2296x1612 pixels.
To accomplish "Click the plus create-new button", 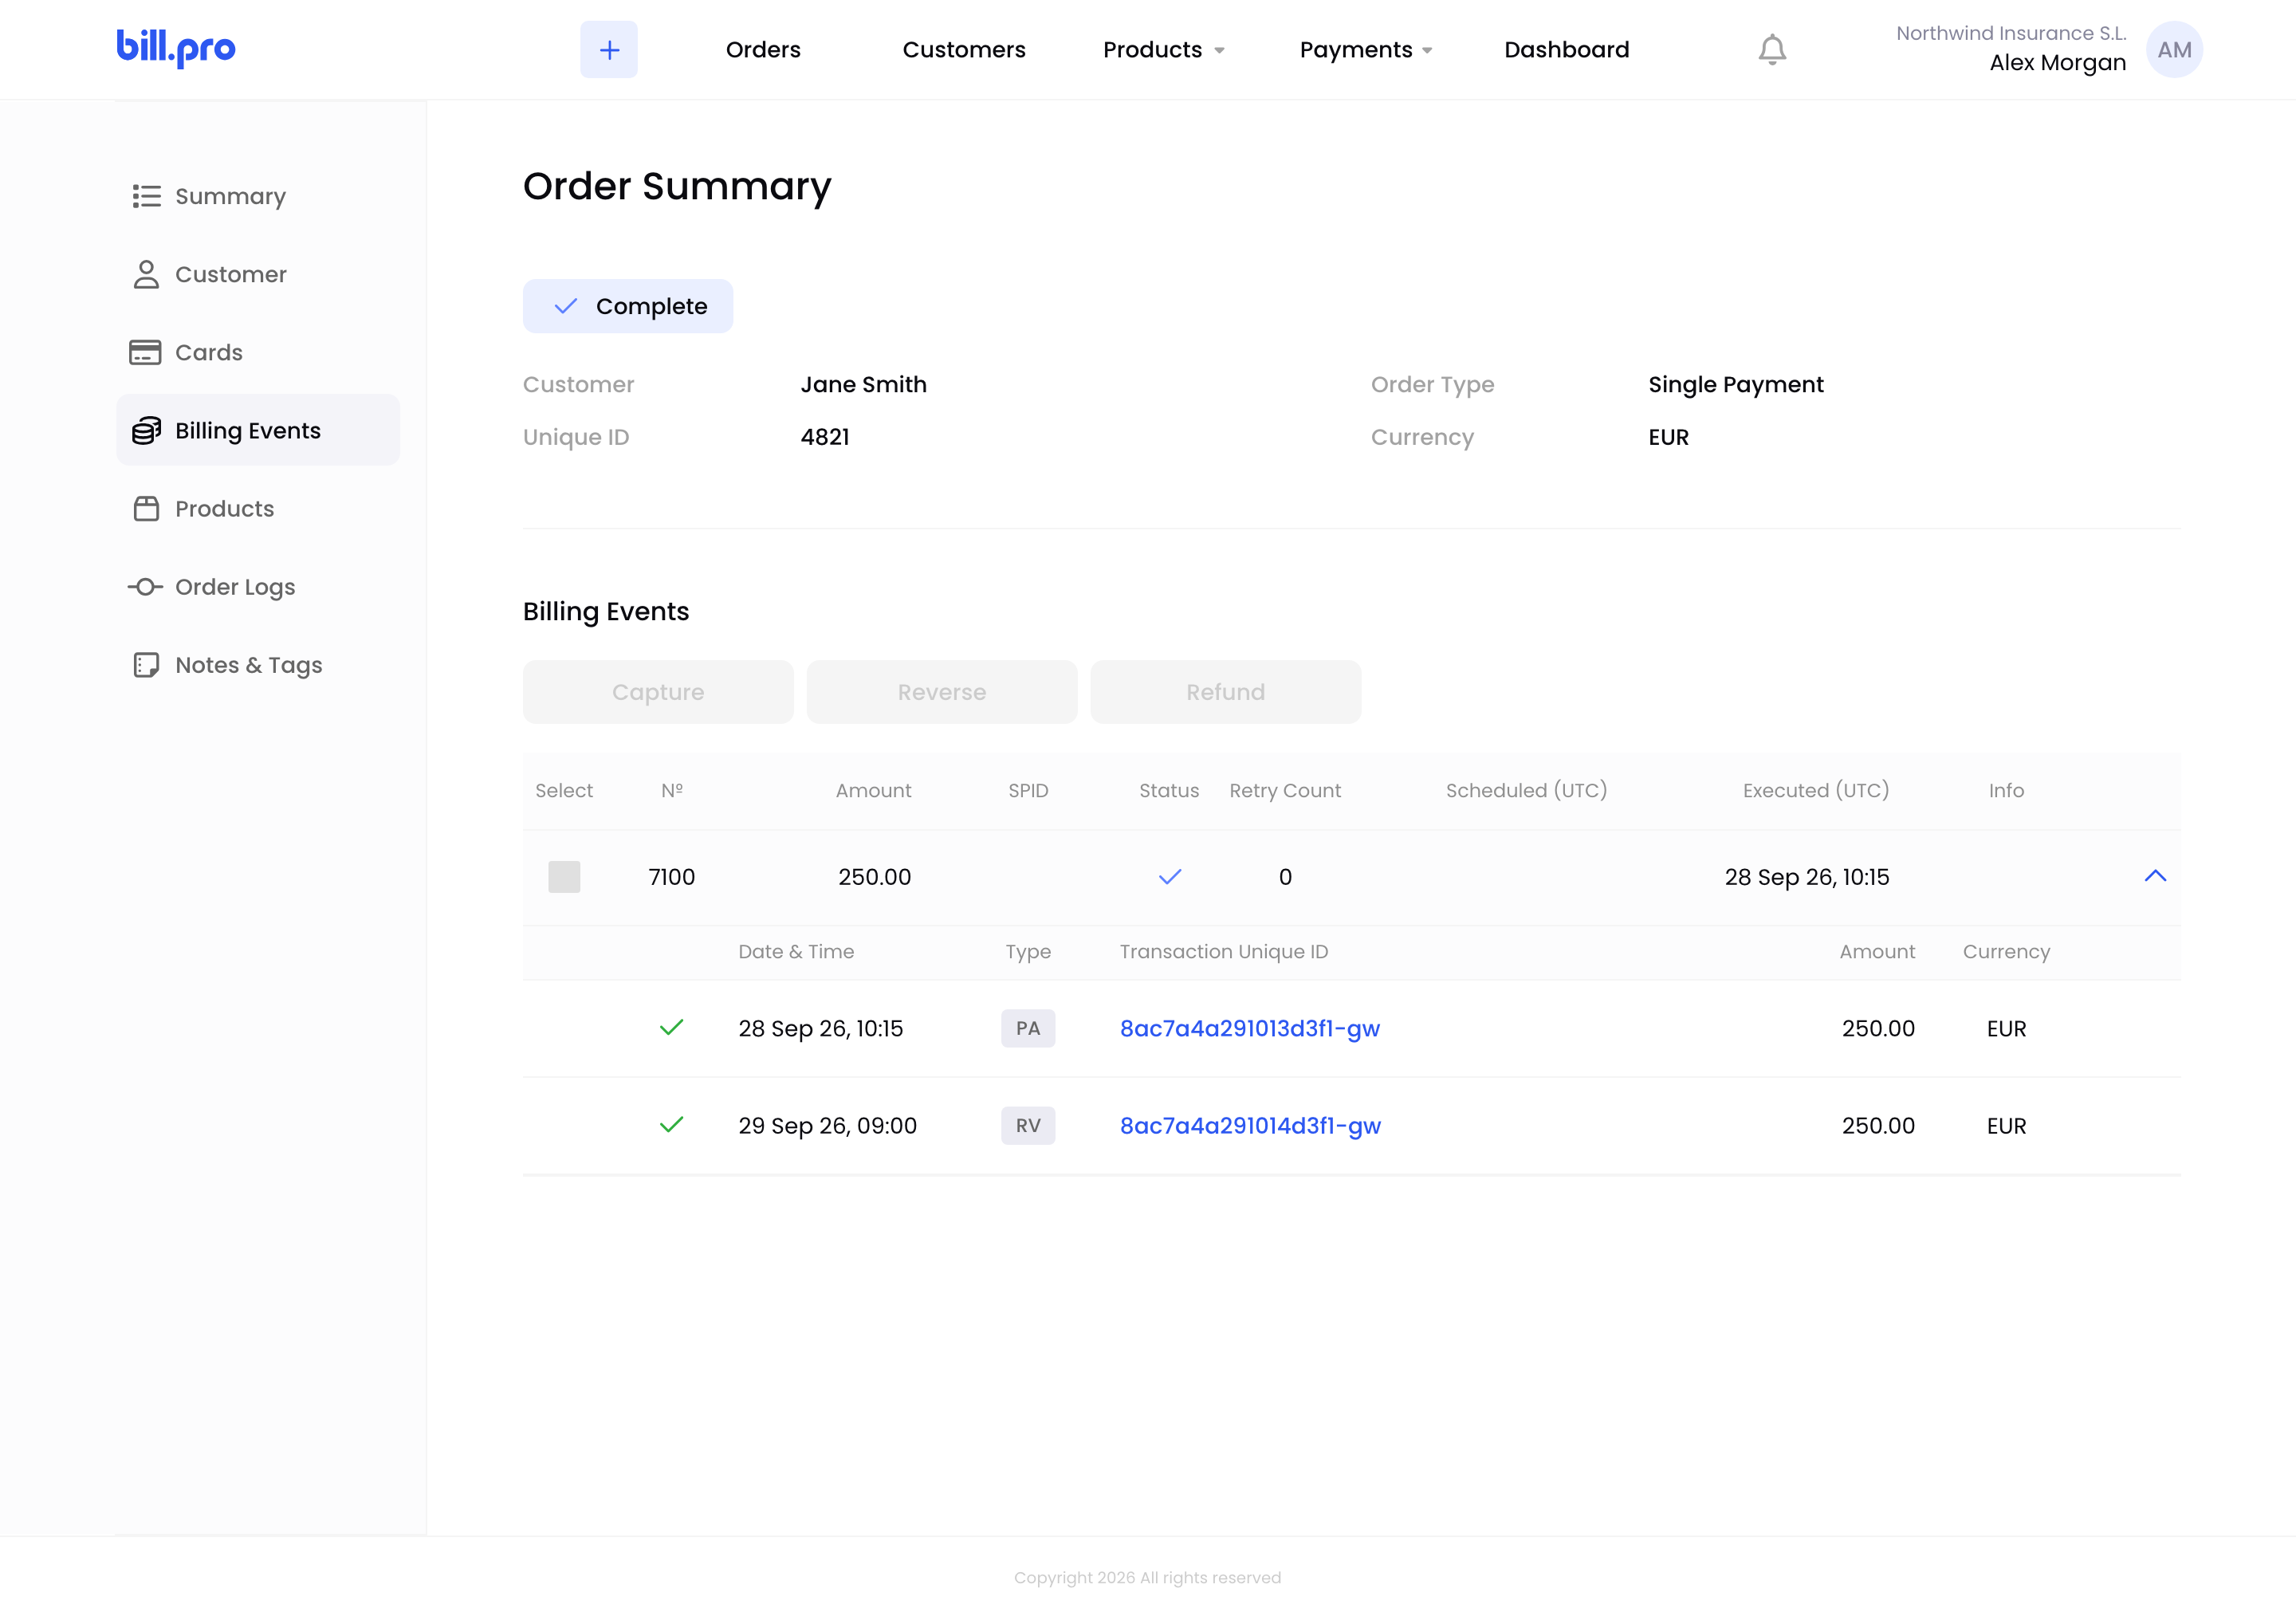I will (609, 49).
